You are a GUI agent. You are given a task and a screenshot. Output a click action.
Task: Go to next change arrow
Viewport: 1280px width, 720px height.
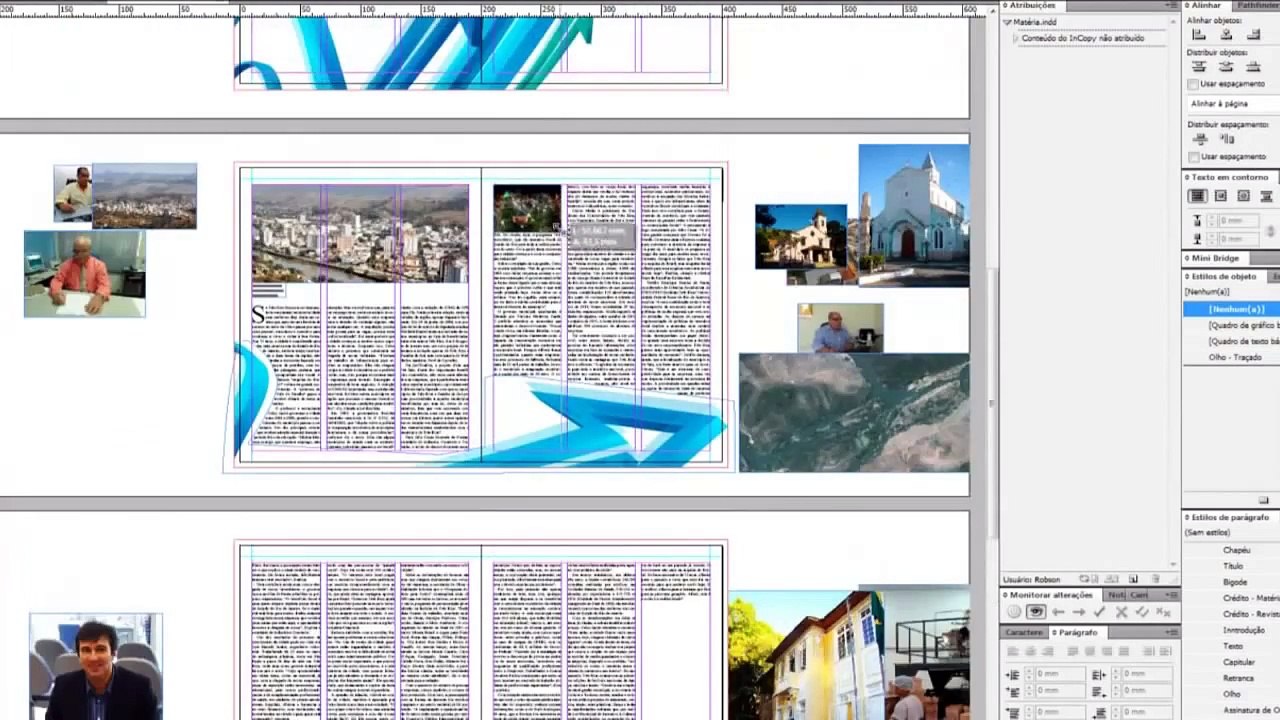point(1079,612)
